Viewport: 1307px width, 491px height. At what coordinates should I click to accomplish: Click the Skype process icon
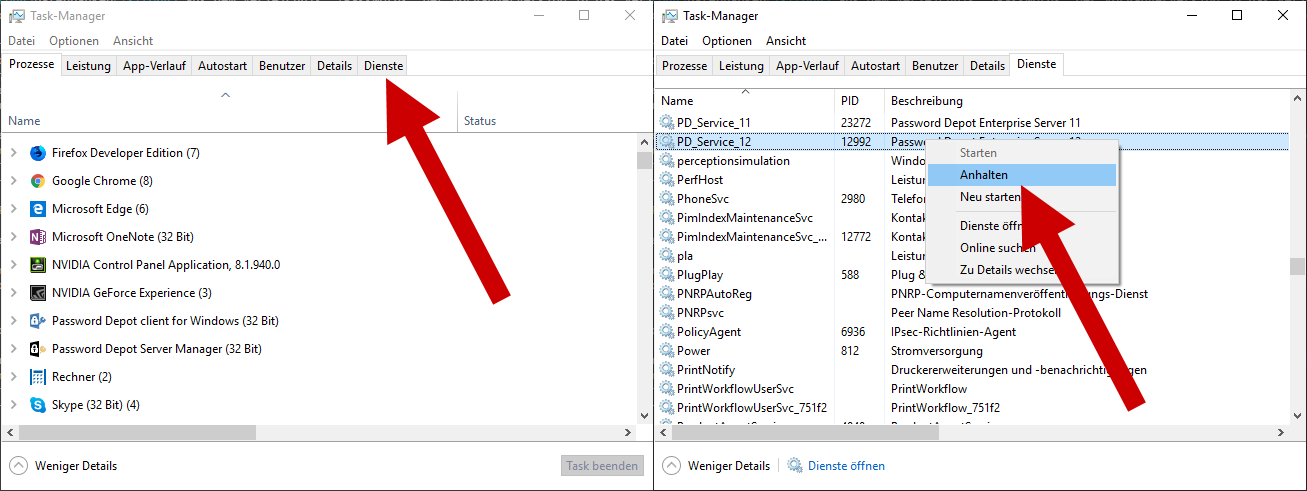point(38,405)
